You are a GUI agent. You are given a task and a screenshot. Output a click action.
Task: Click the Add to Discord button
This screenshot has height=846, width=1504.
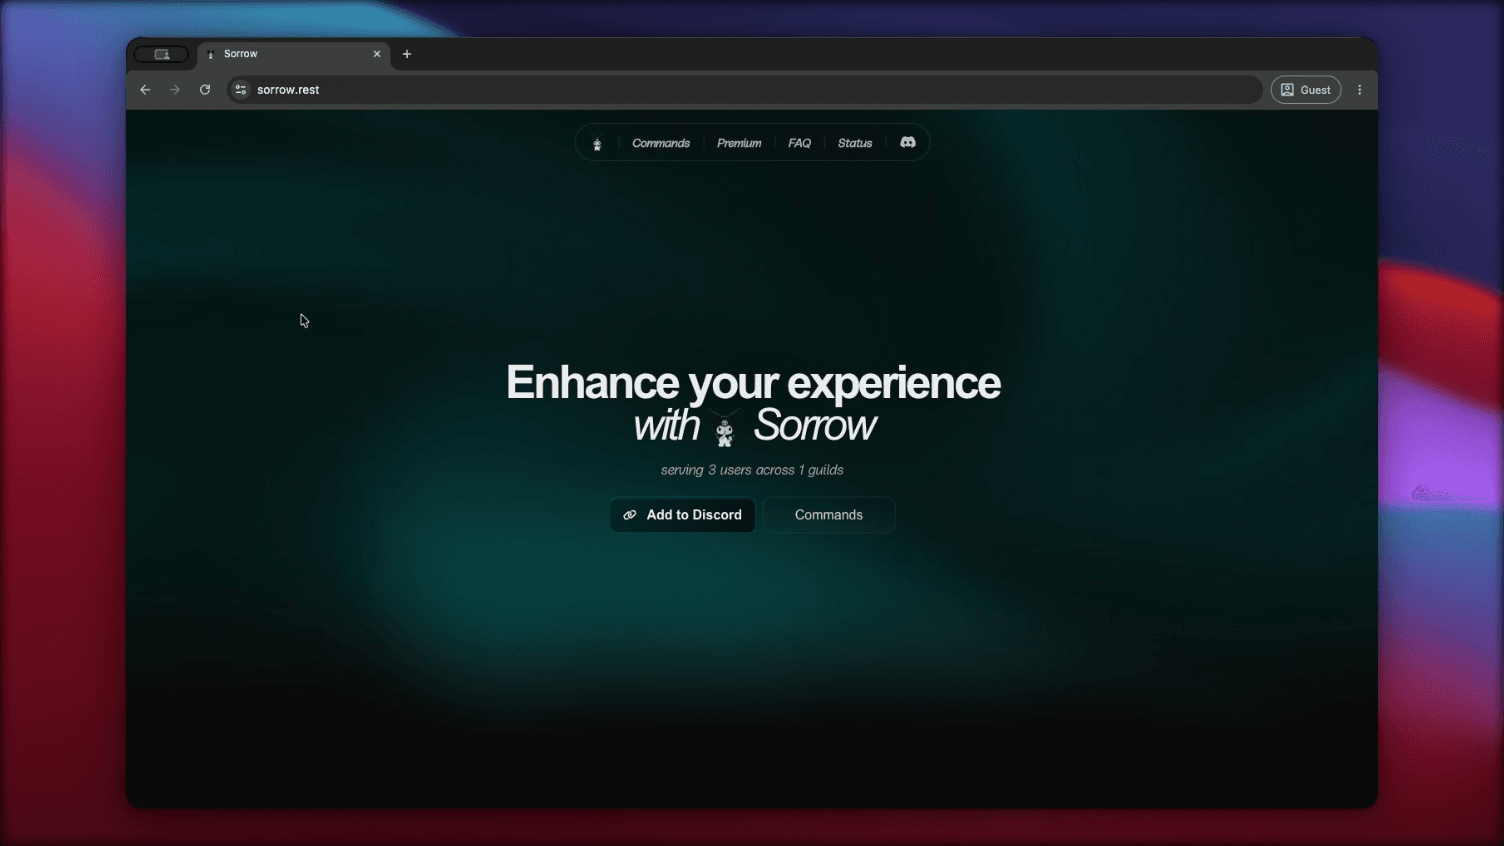(683, 515)
